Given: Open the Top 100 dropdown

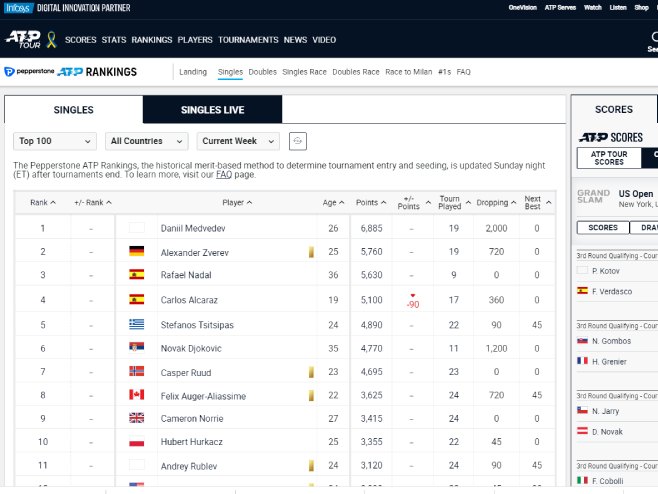Looking at the screenshot, I should tap(55, 141).
